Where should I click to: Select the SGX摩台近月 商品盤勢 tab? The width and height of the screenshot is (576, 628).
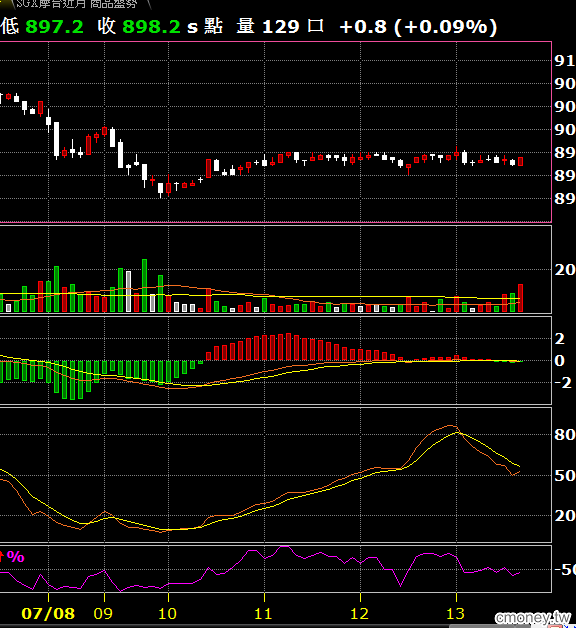pos(76,4)
